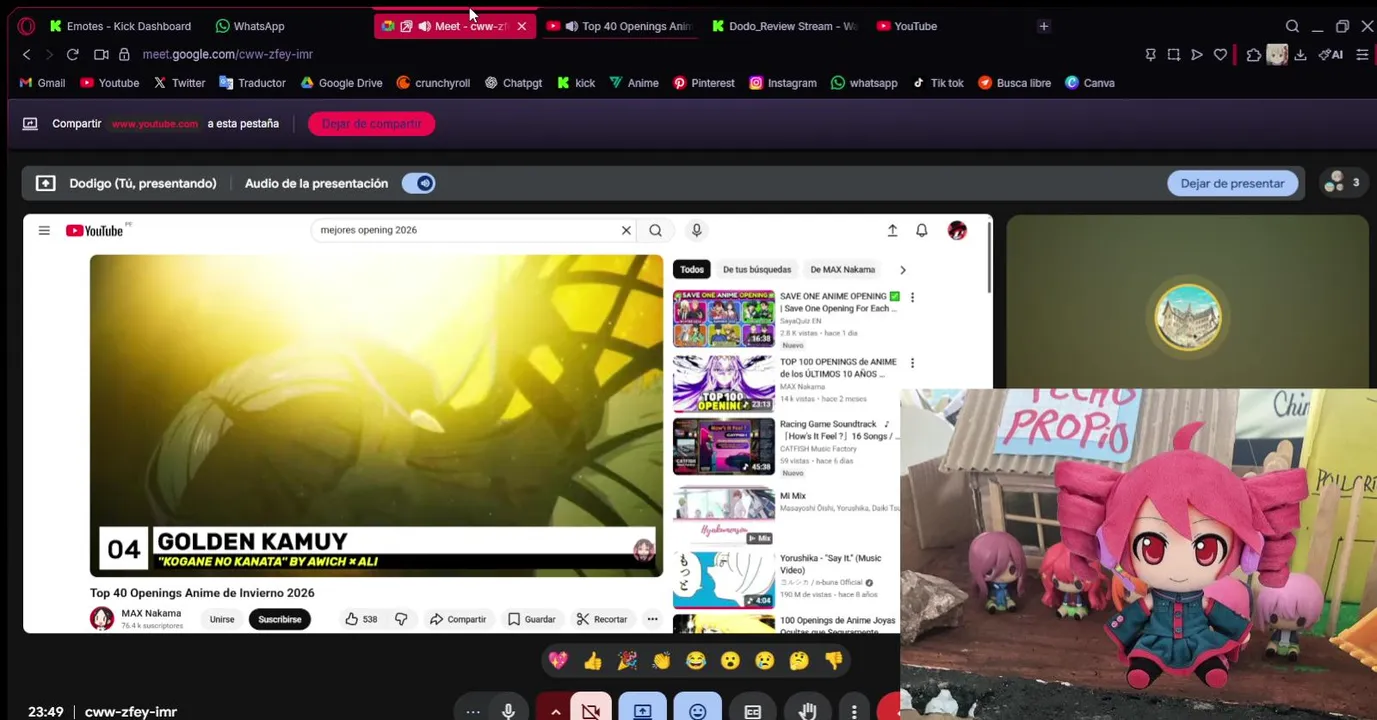This screenshot has height=720, width=1377.
Task: Open Meet more options vertical dots
Action: [854, 711]
